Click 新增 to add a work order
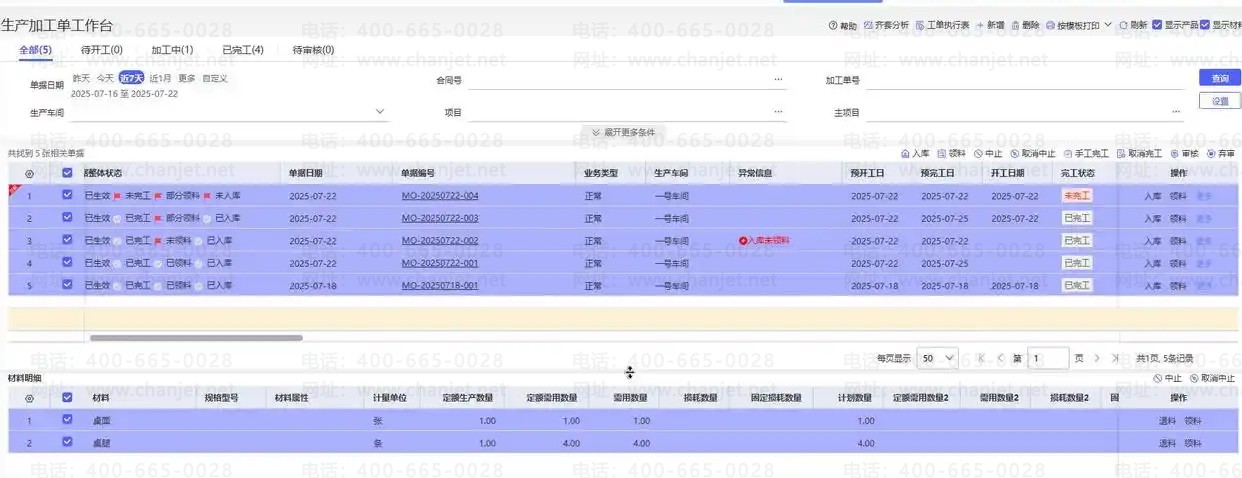 click(990, 26)
